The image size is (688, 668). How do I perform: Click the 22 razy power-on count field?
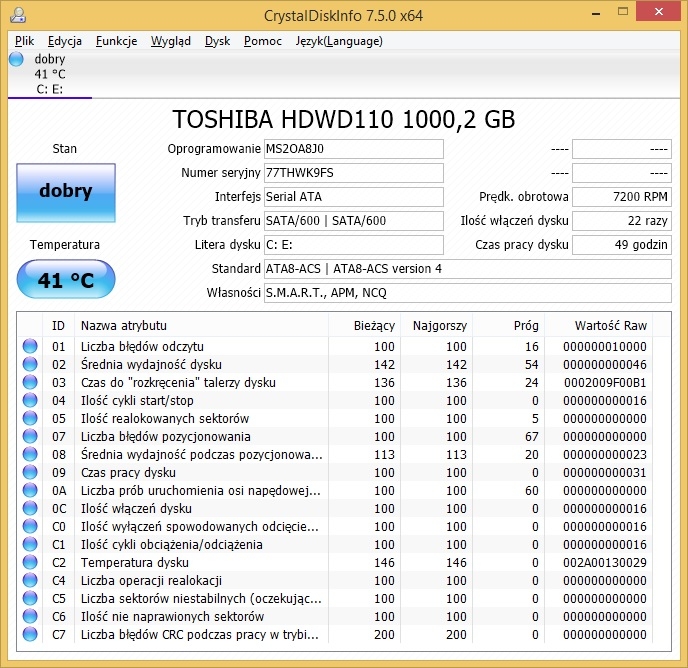pyautogui.click(x=622, y=221)
